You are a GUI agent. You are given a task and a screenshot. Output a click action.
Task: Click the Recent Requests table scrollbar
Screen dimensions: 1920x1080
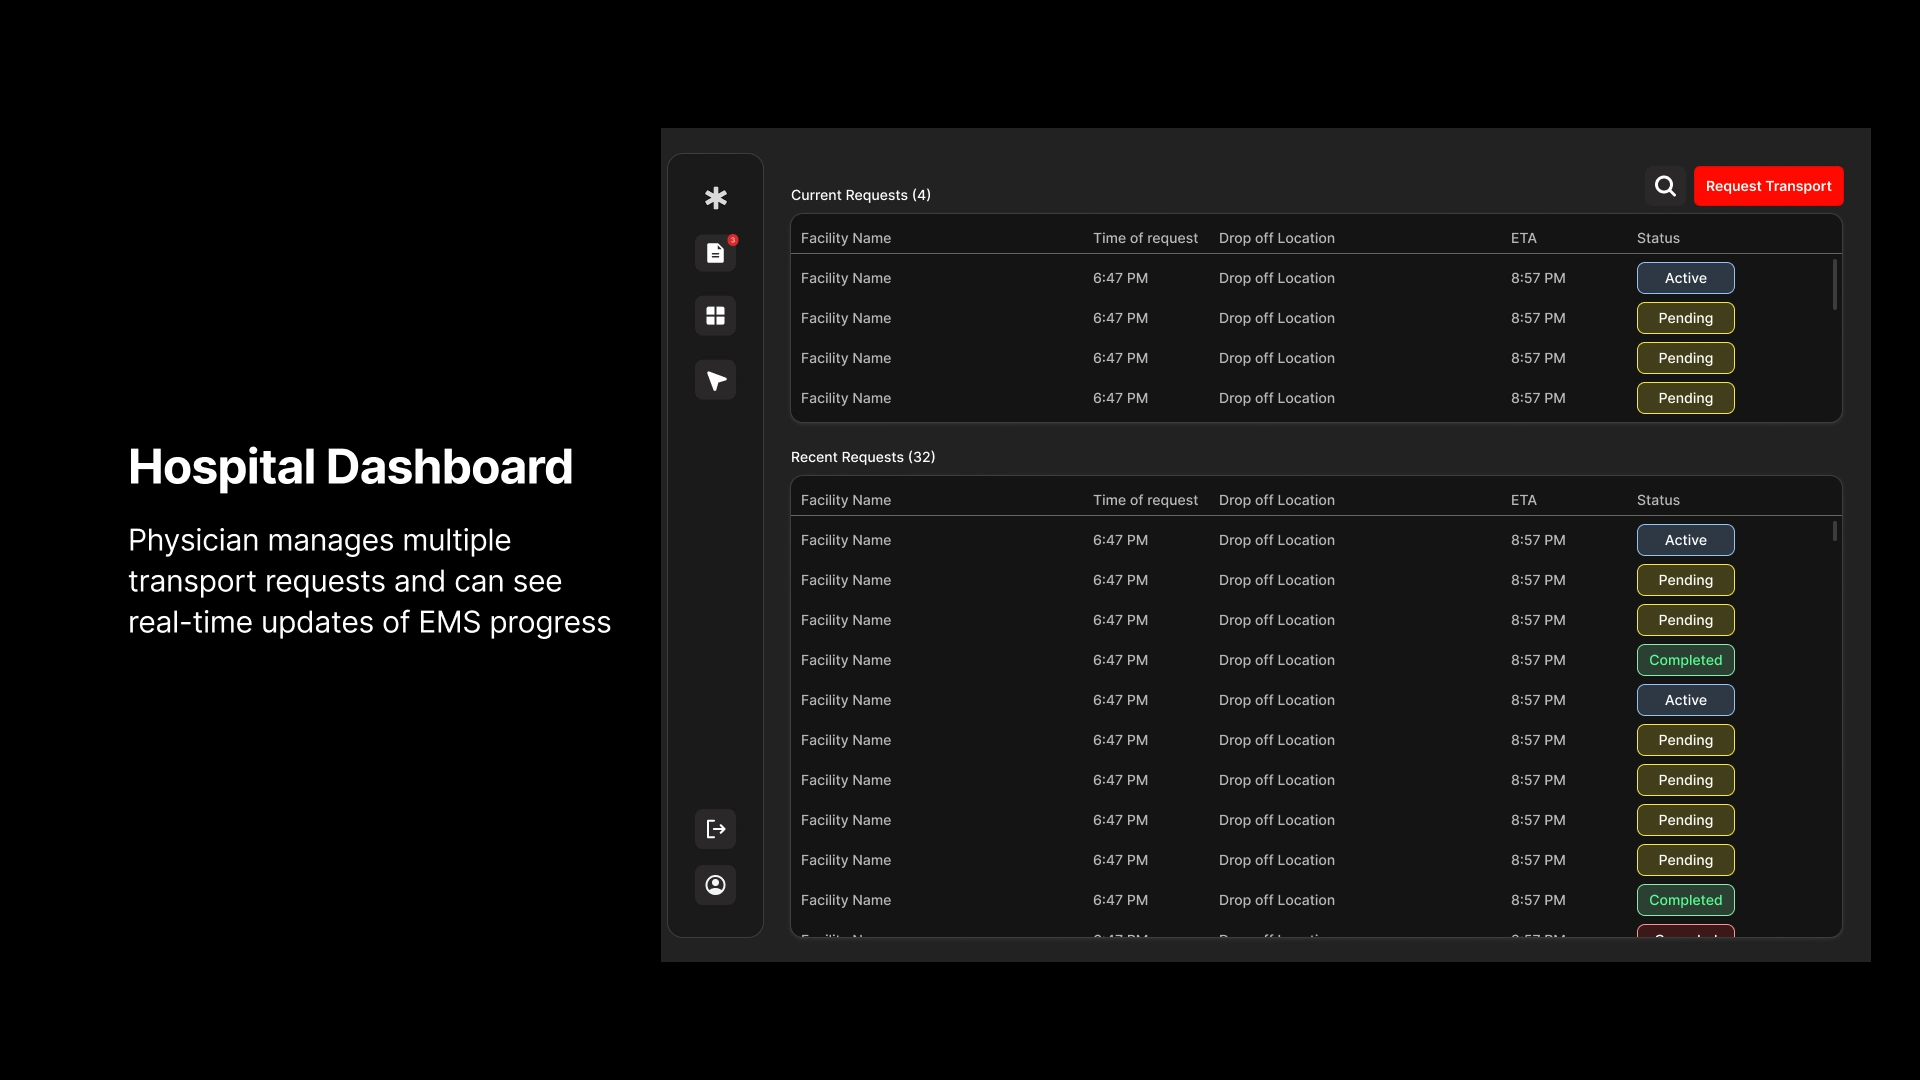pos(1834,531)
